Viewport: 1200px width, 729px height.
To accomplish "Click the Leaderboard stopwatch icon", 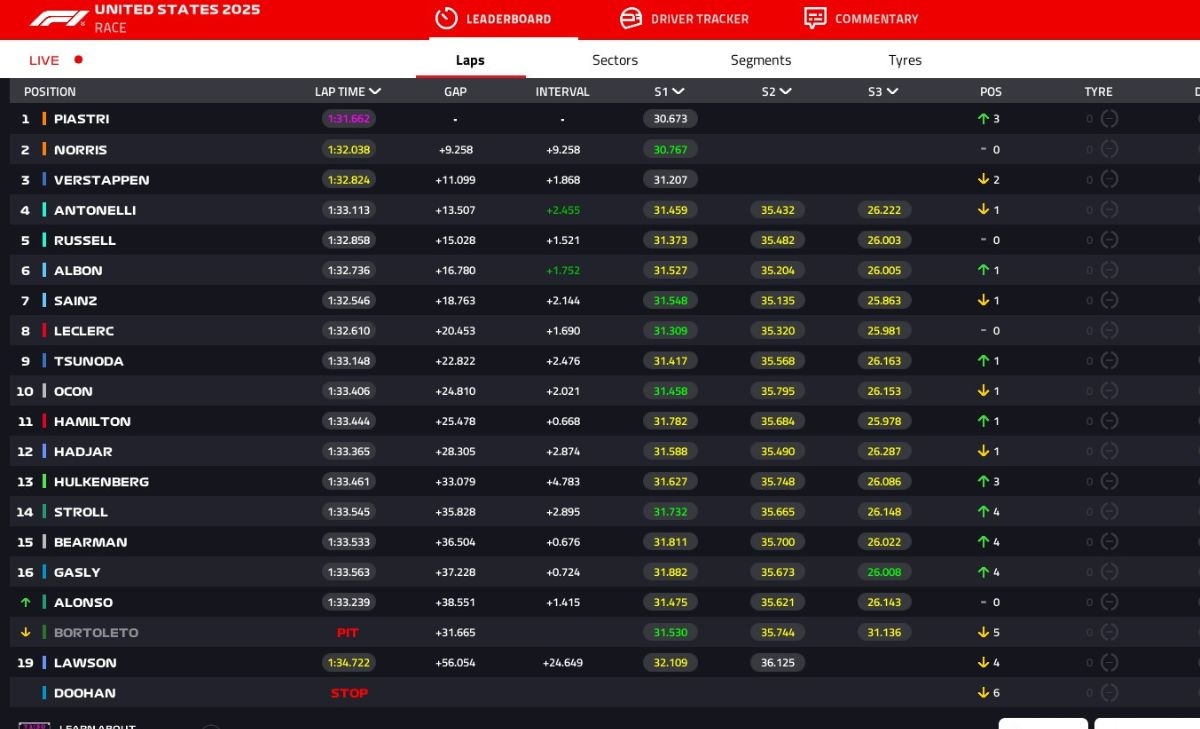I will pos(447,19).
